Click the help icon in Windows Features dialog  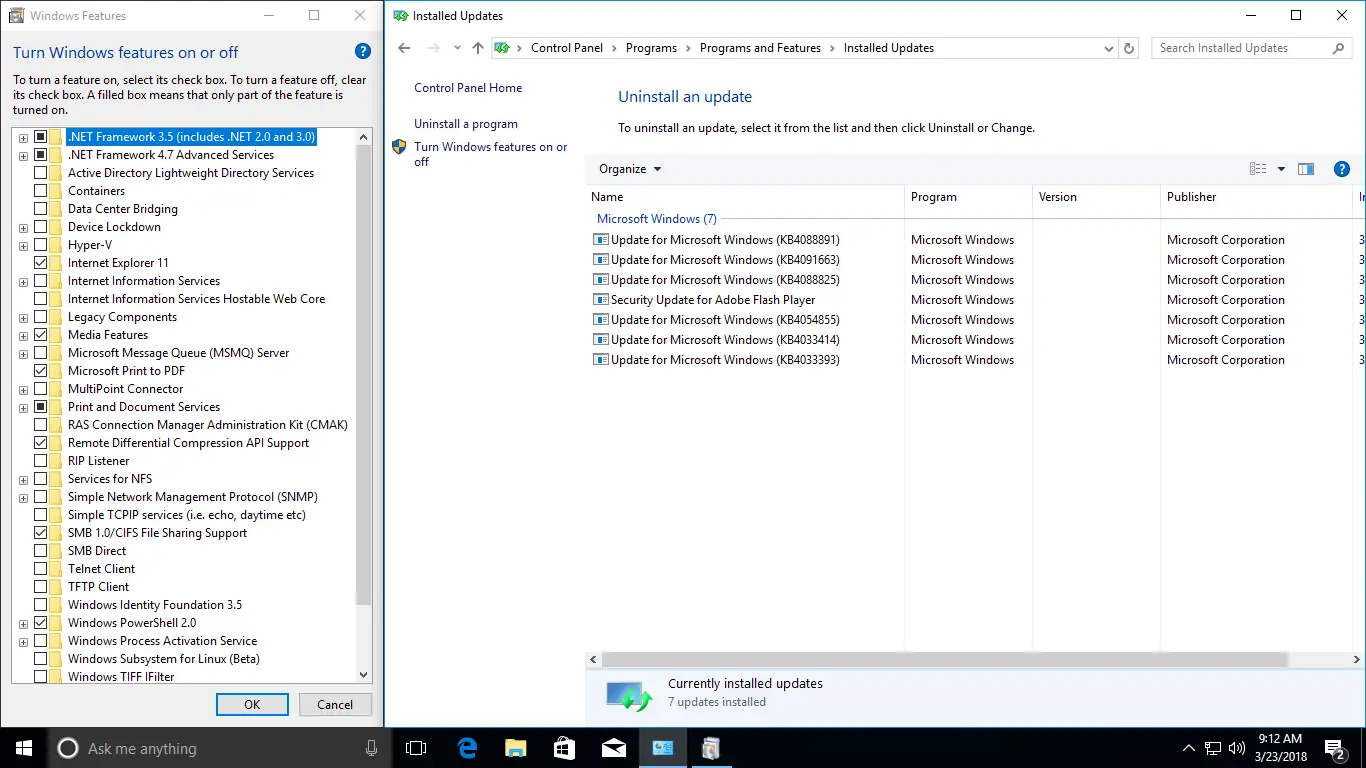[x=363, y=52]
